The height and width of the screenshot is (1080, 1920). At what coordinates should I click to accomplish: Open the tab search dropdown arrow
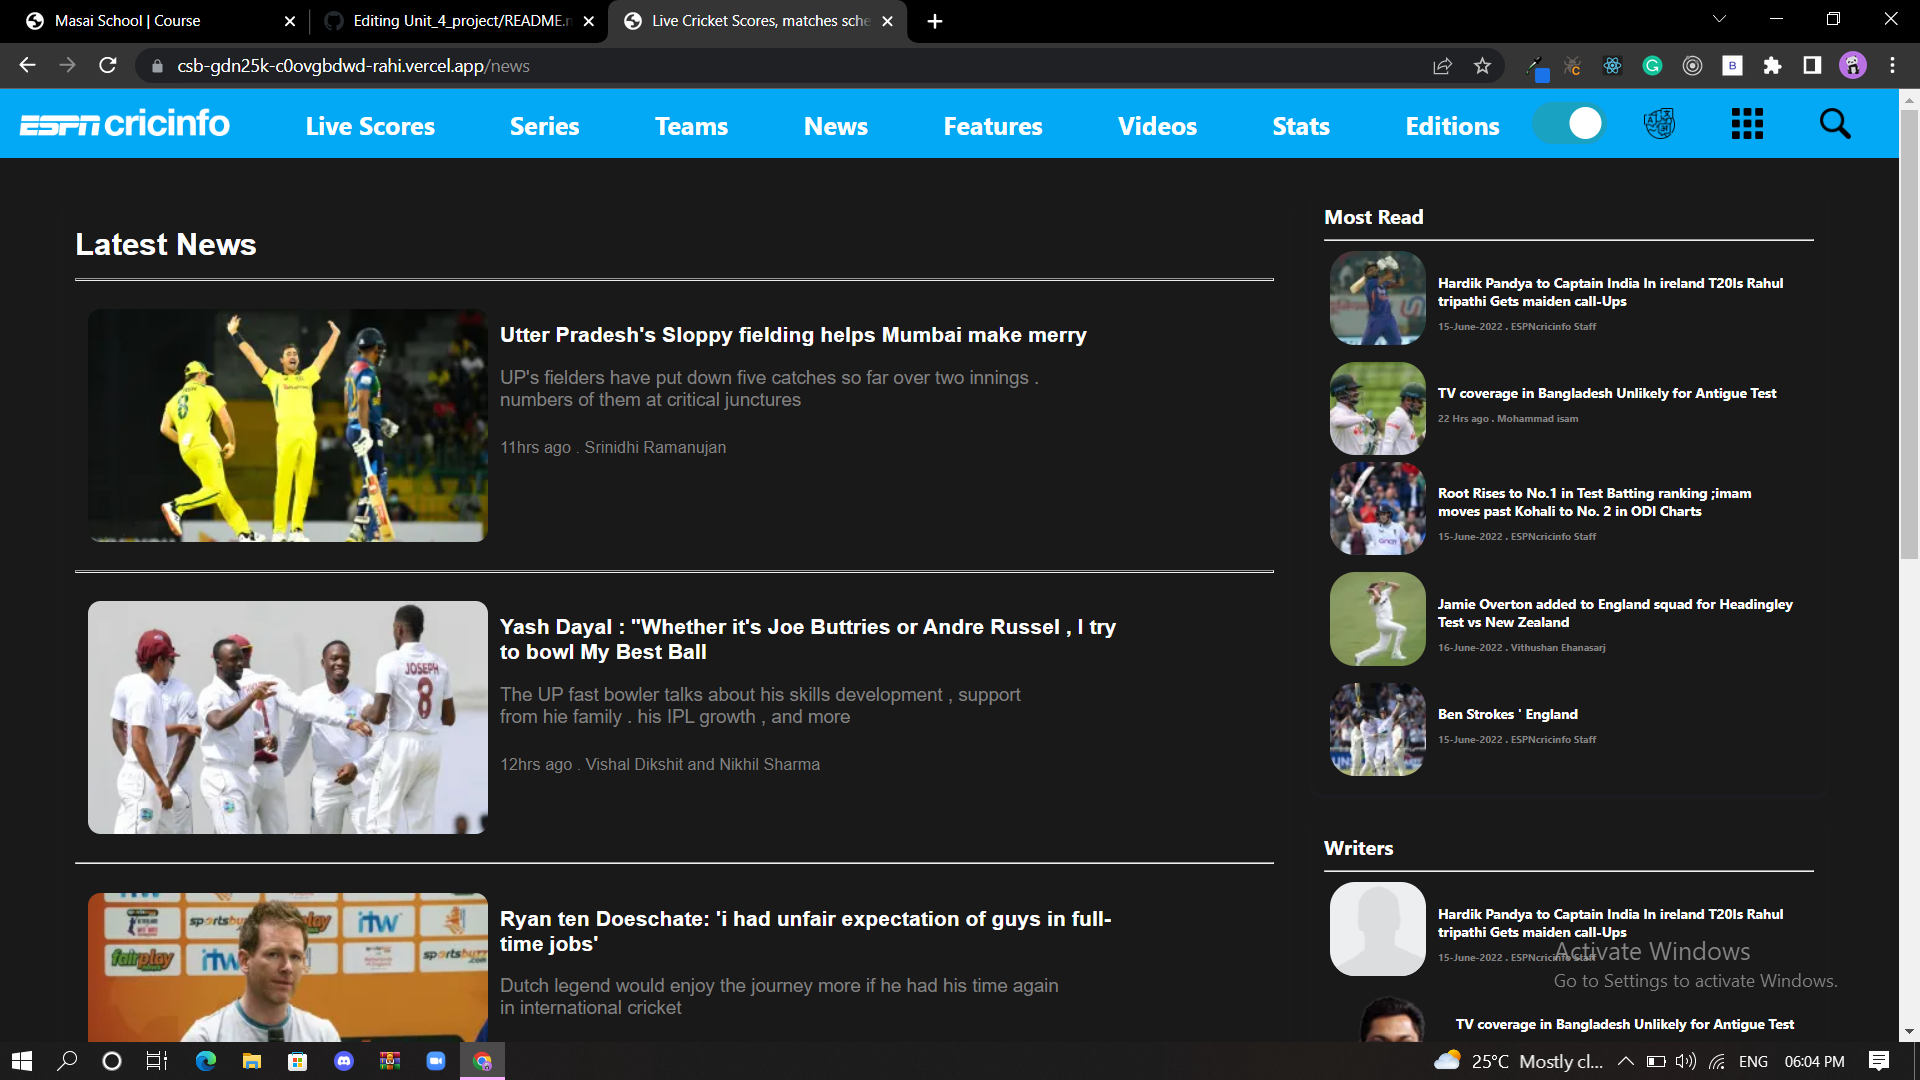click(1718, 18)
